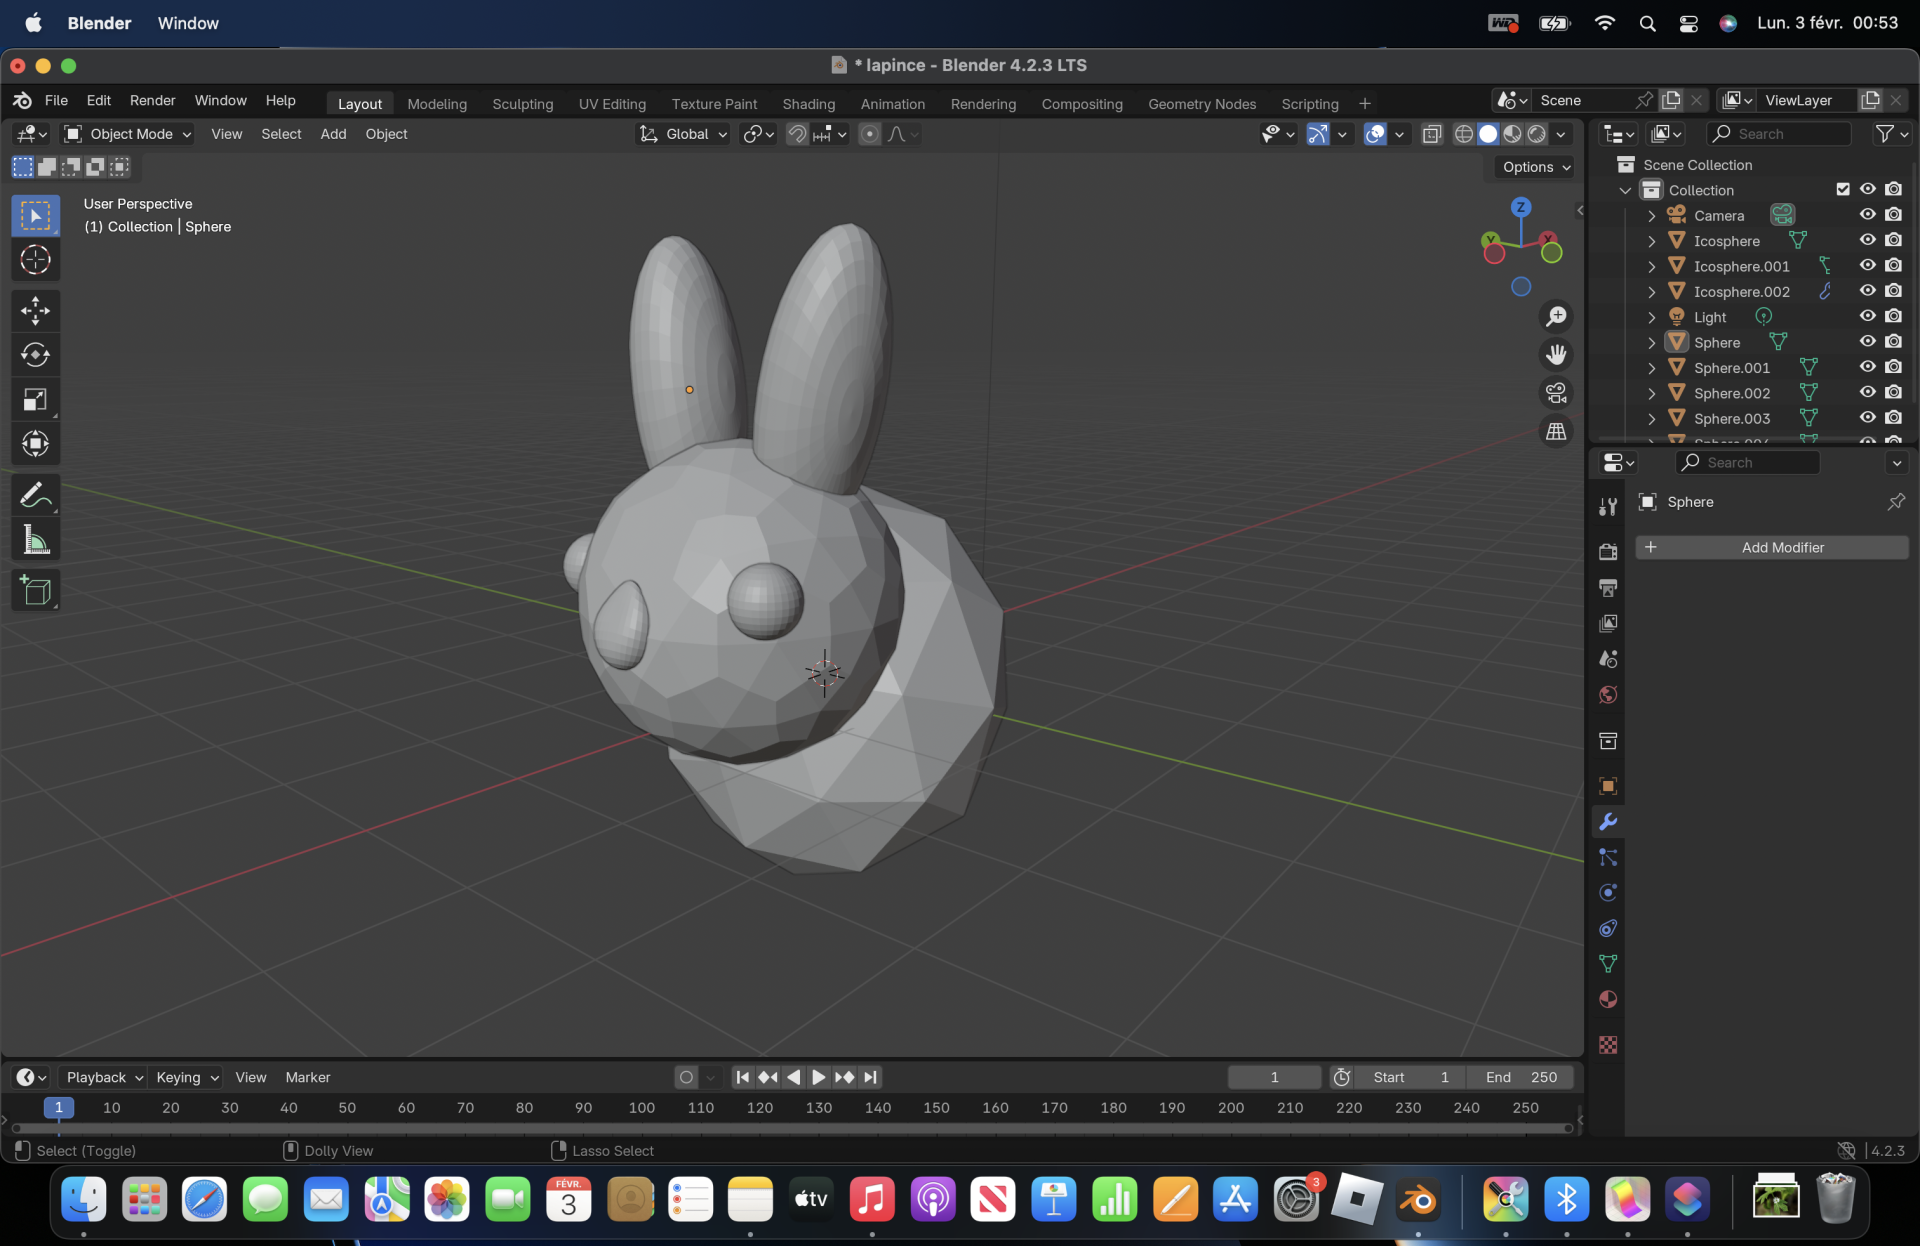
Task: Open the Object Mode dropdown
Action: click(x=127, y=134)
